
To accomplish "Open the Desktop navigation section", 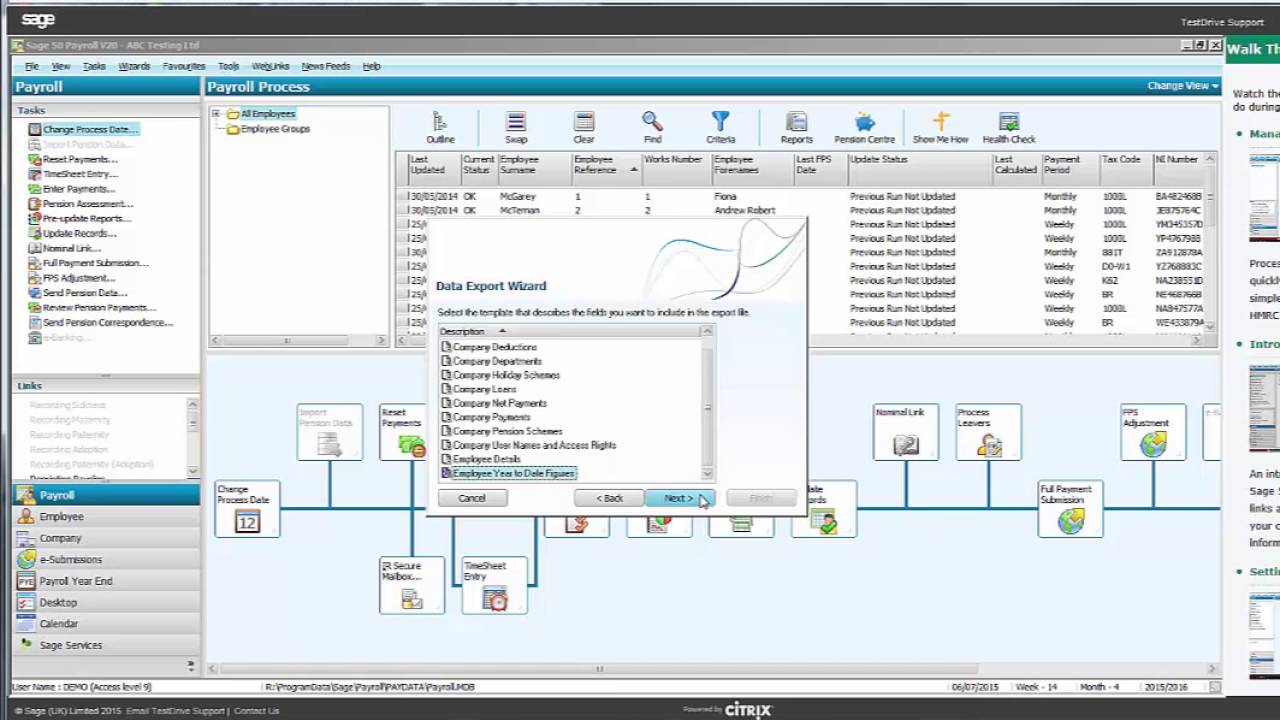I will click(x=106, y=602).
